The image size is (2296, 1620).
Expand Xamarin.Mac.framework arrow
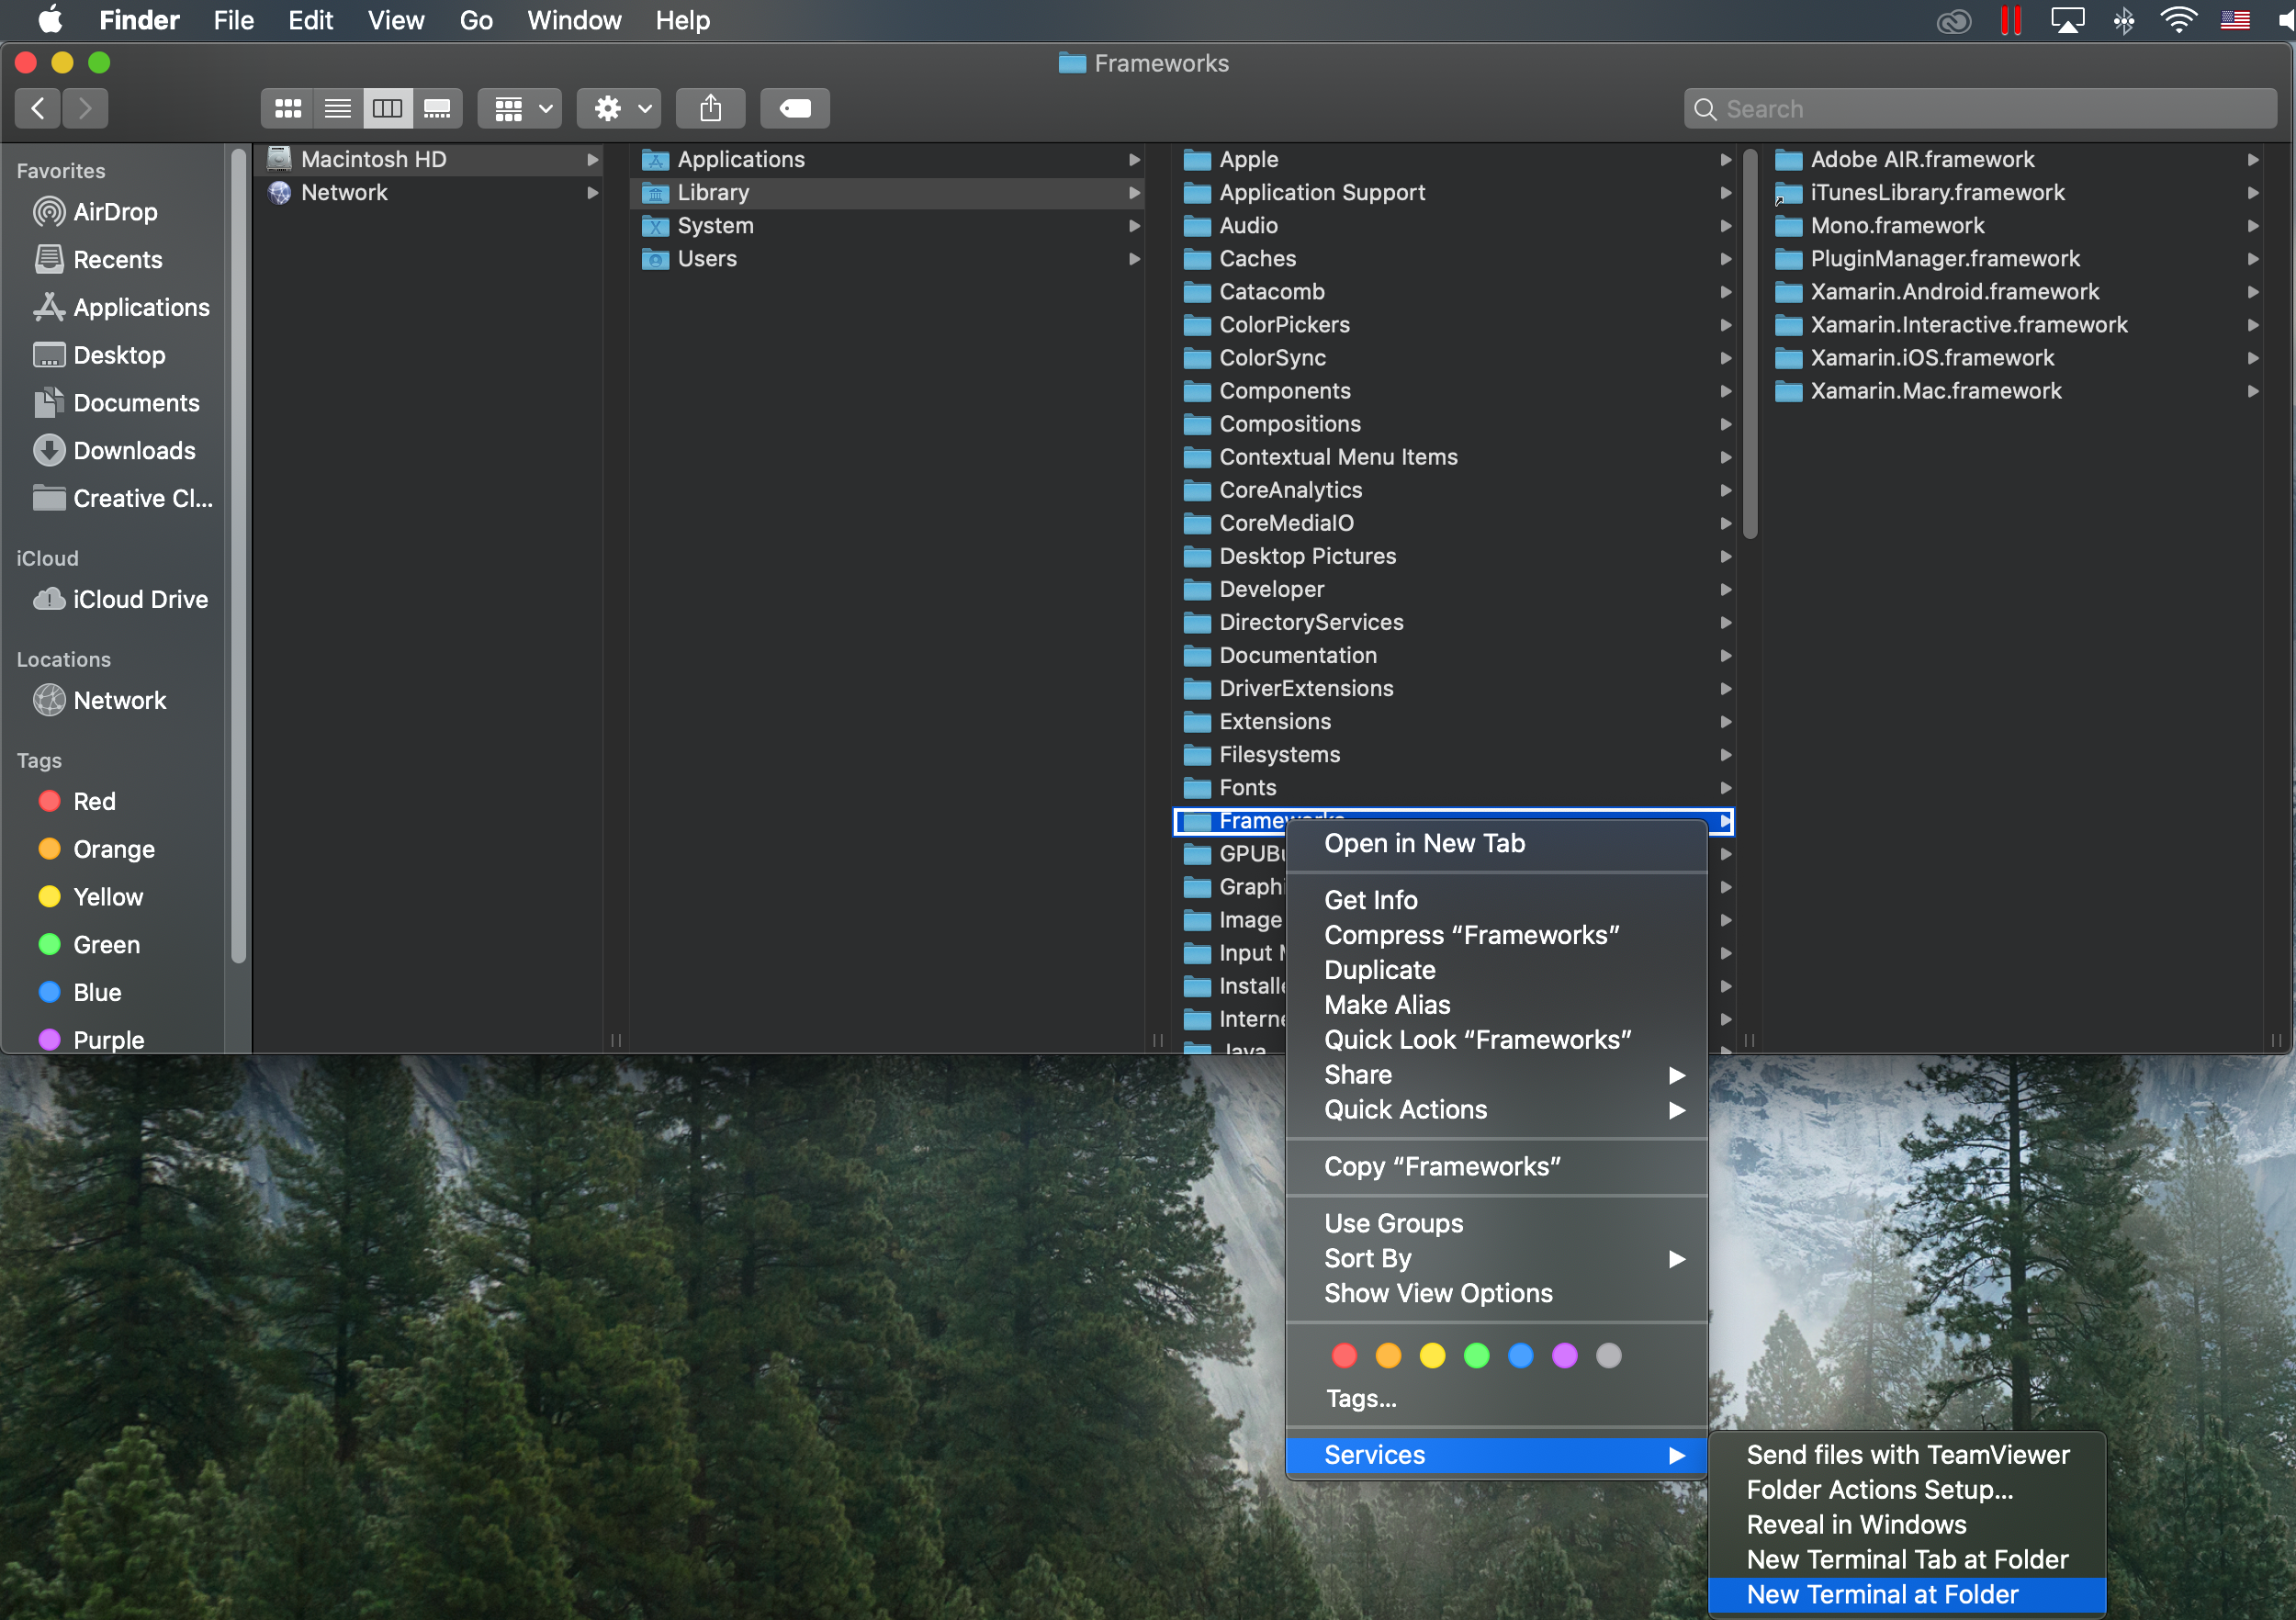(2252, 390)
